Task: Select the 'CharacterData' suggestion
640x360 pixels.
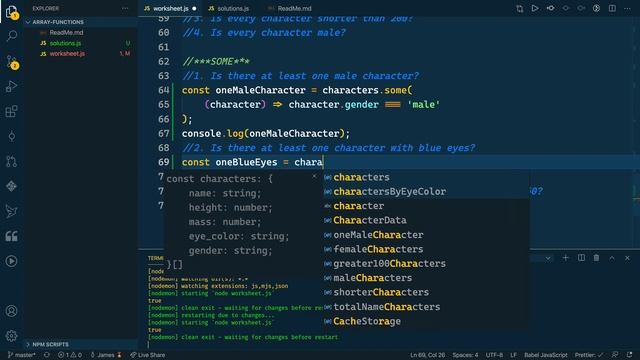Action: tap(426, 220)
